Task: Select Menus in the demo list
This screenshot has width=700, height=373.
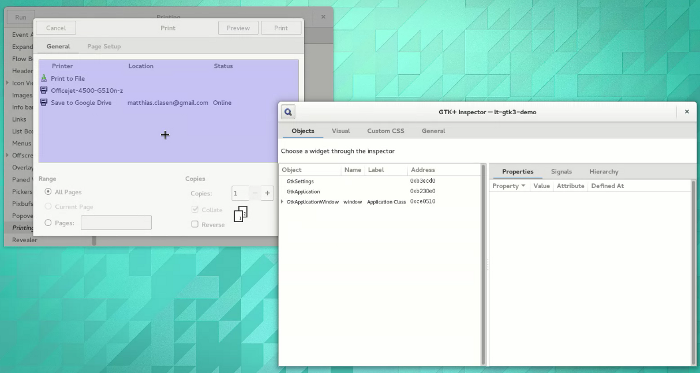Action: (21, 143)
